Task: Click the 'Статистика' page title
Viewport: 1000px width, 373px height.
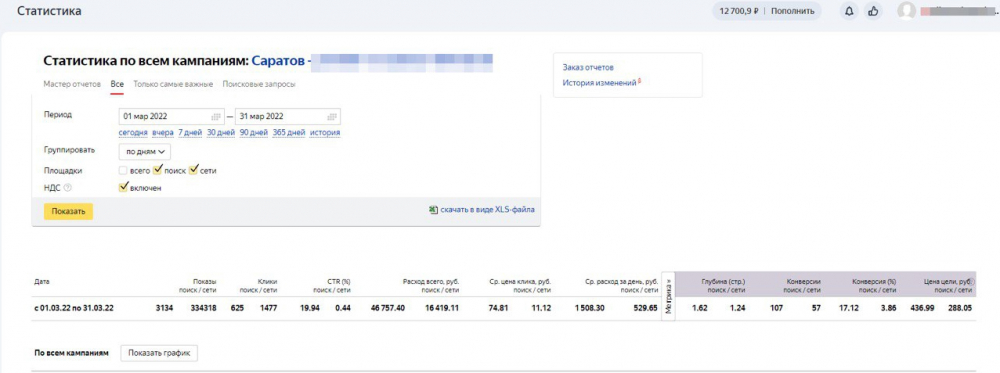Action: pyautogui.click(x=49, y=11)
